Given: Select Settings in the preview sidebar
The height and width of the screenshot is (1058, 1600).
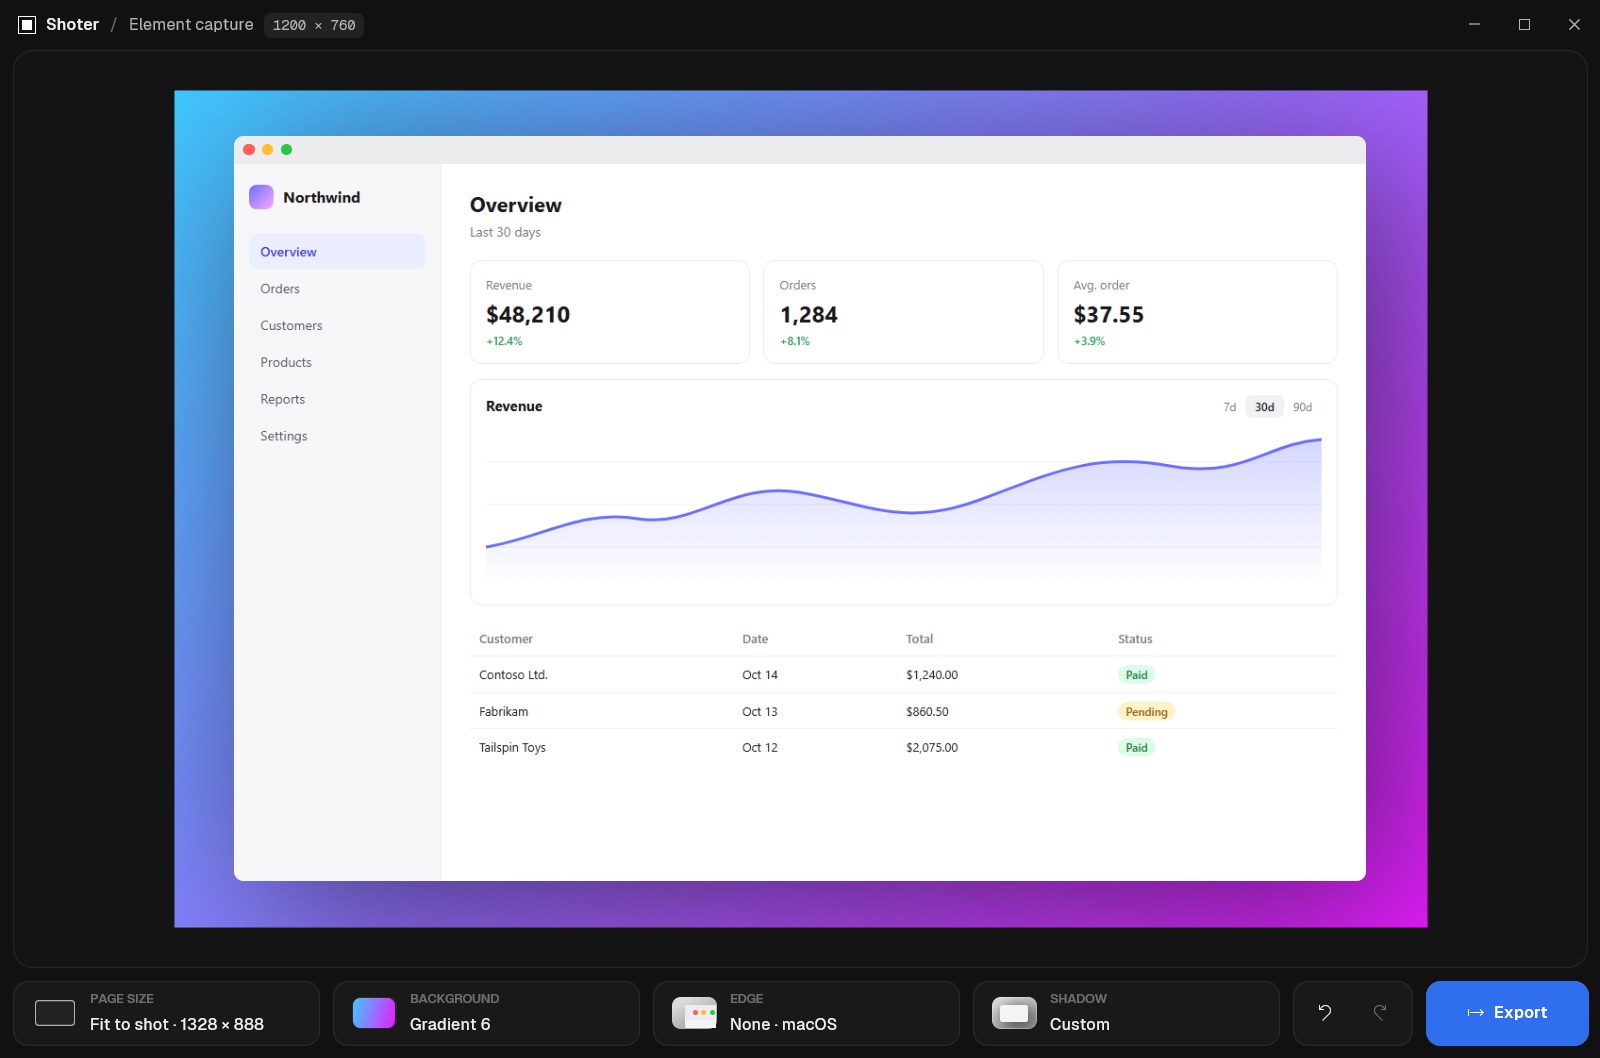Looking at the screenshot, I should pyautogui.click(x=337, y=436).
